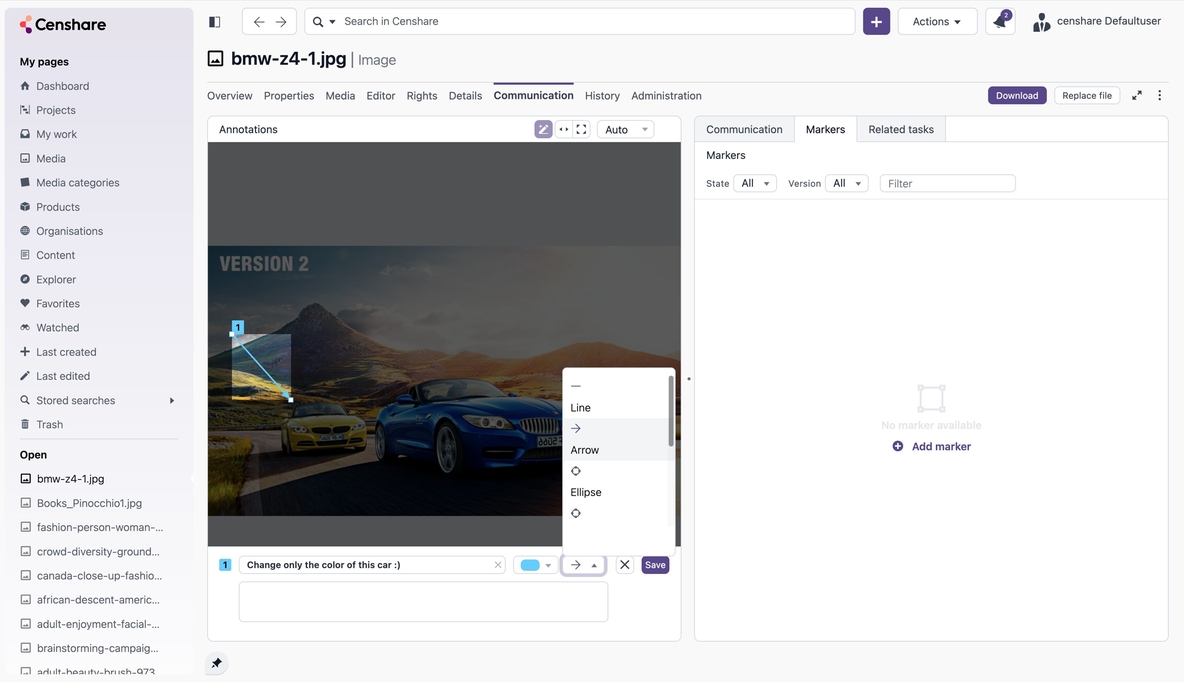This screenshot has height=682, width=1184.
Task: Click the fit-width arrows icon
Action: click(x=563, y=129)
